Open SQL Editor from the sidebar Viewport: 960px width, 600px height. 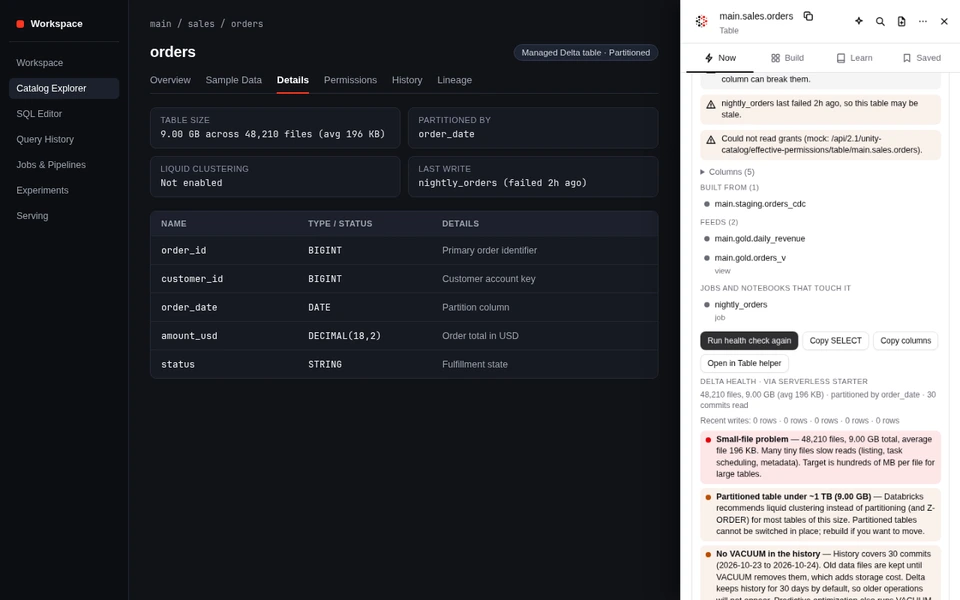(x=64, y=114)
